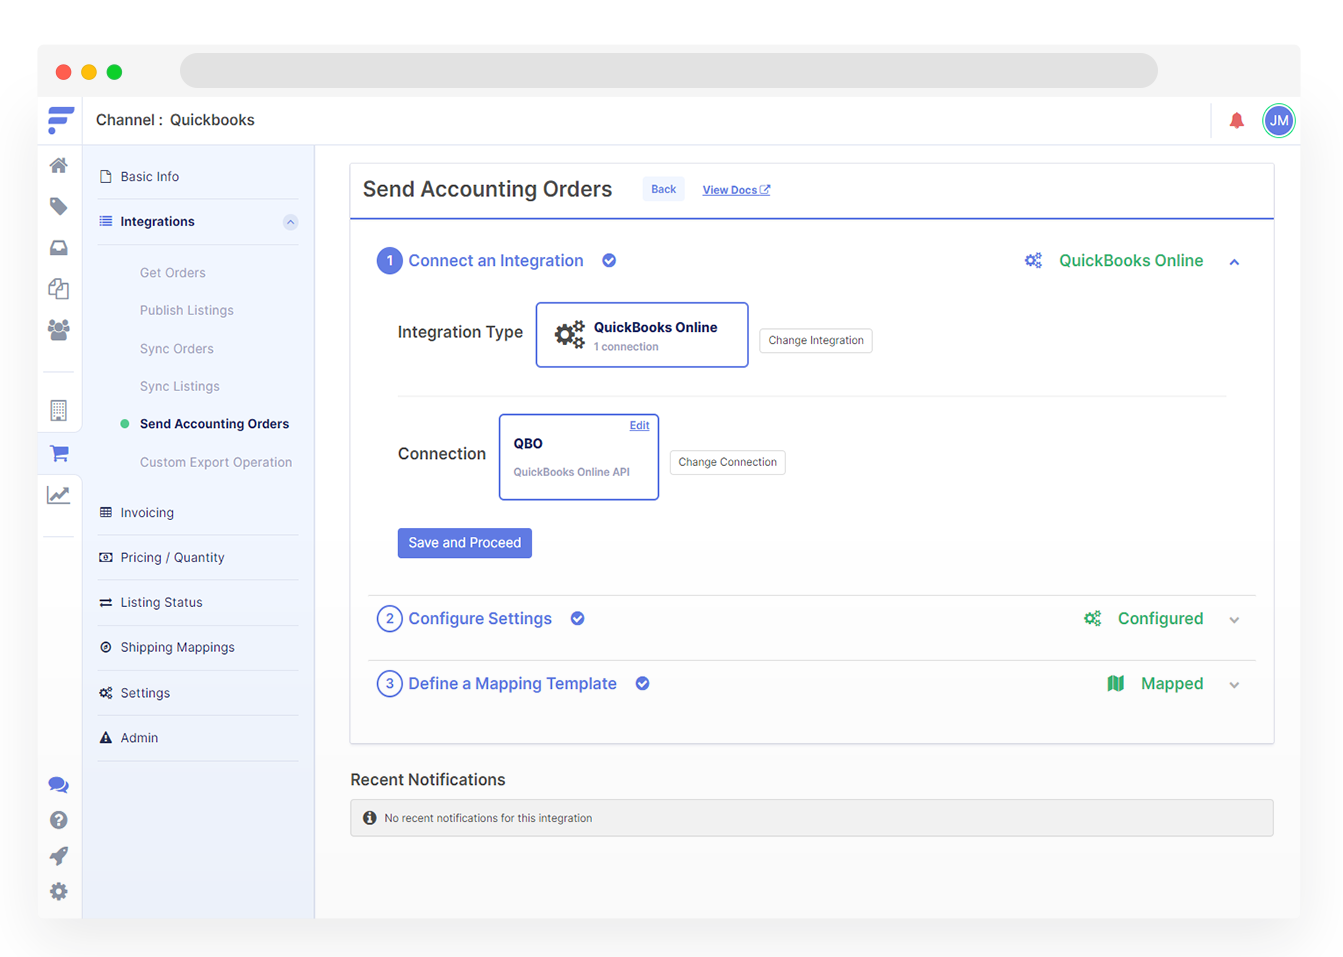Open the JM user avatar menu

[1279, 120]
